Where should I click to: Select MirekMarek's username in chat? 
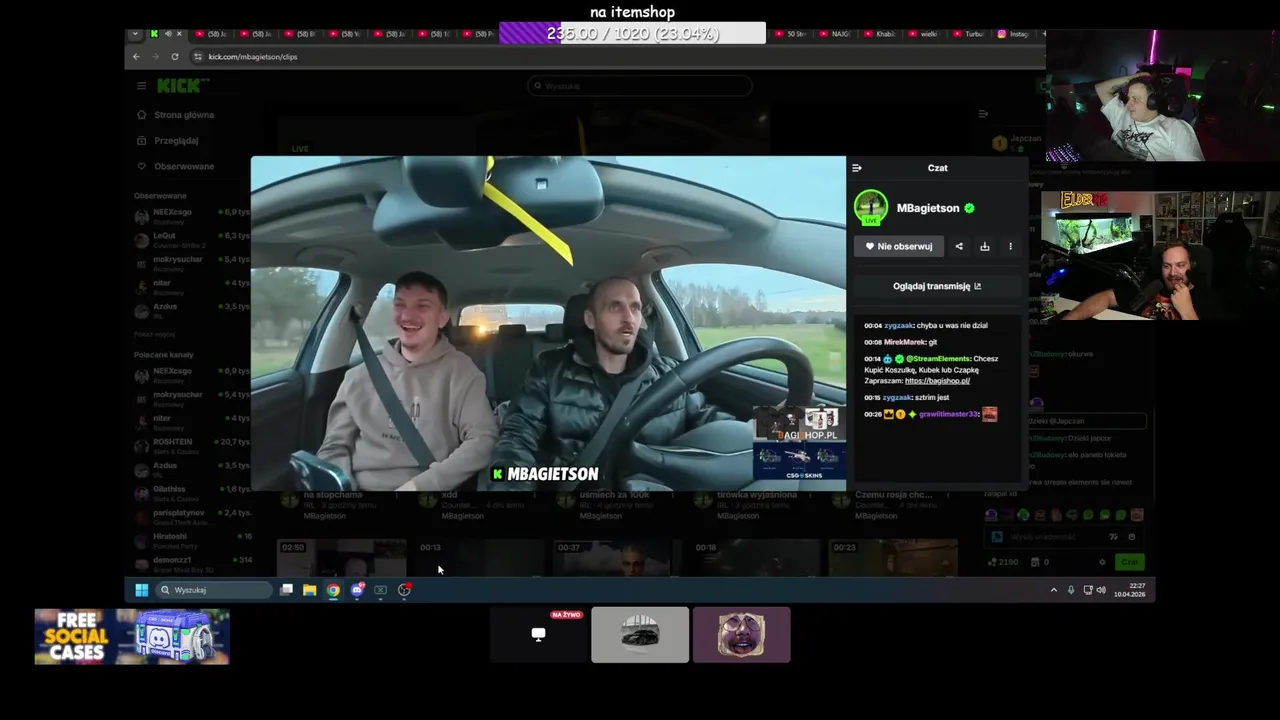click(905, 342)
